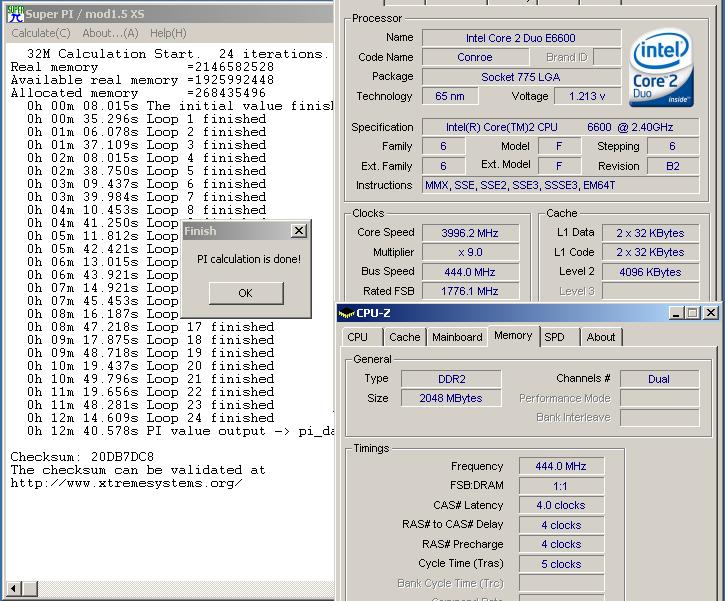Click the FSB:DRAM ratio value 1:1
This screenshot has height=601, width=725.
tap(561, 486)
